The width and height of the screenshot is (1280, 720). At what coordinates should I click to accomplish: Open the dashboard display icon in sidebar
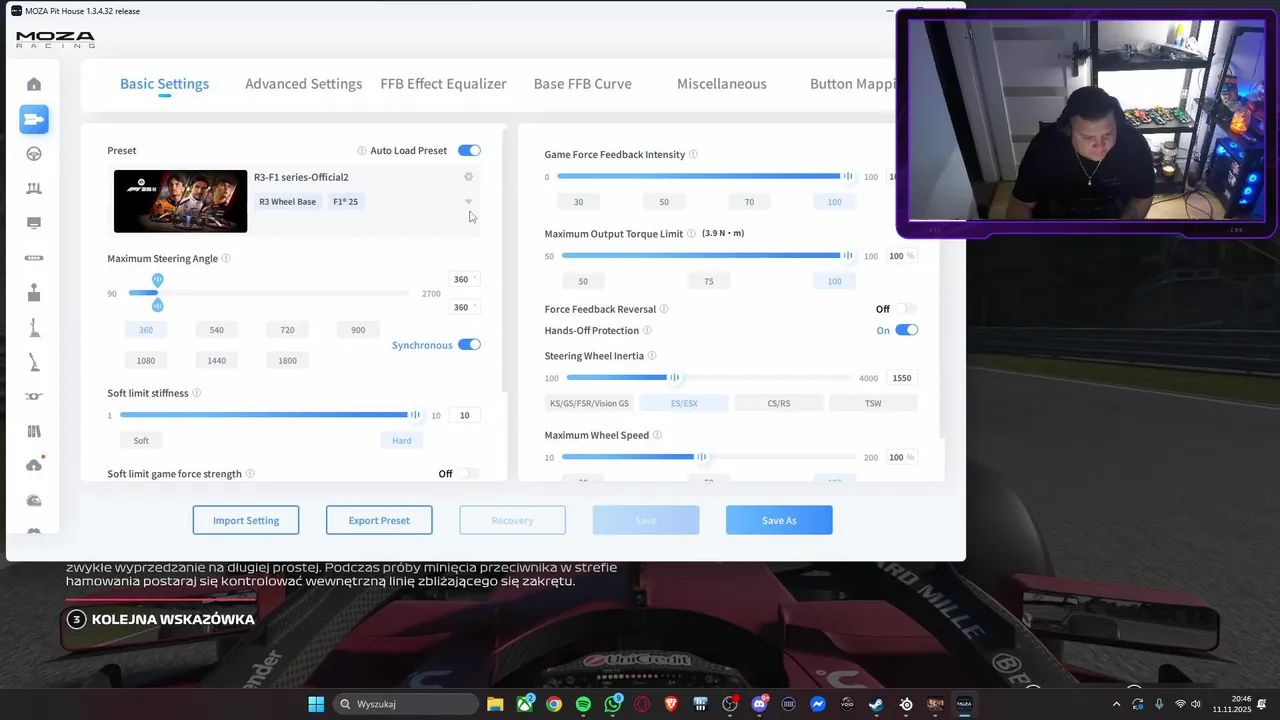[34, 223]
